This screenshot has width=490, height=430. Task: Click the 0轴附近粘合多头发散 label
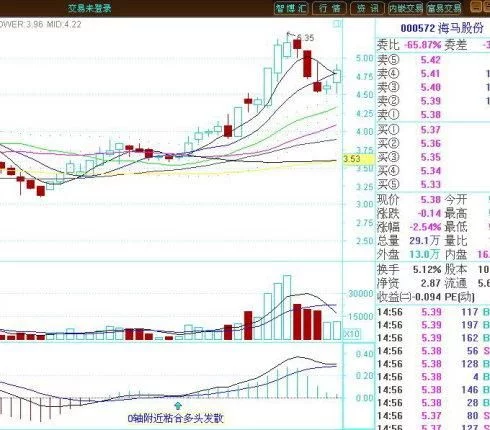(x=176, y=419)
